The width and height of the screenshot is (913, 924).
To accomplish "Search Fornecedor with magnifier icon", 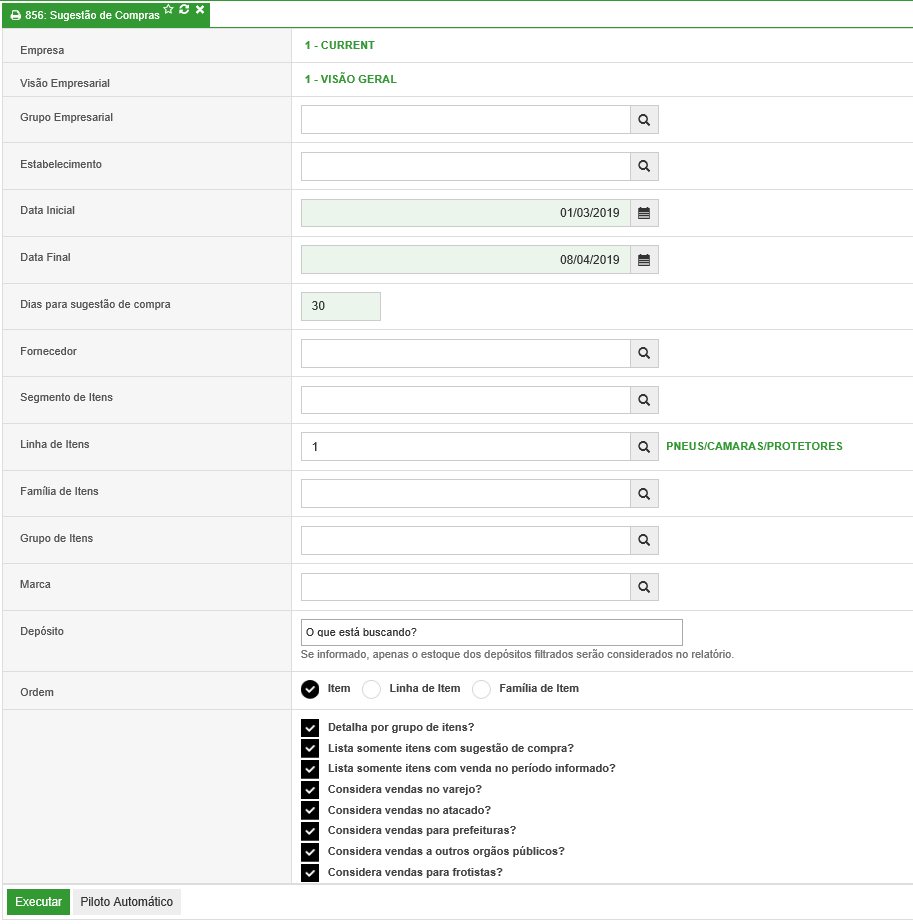I will [644, 353].
